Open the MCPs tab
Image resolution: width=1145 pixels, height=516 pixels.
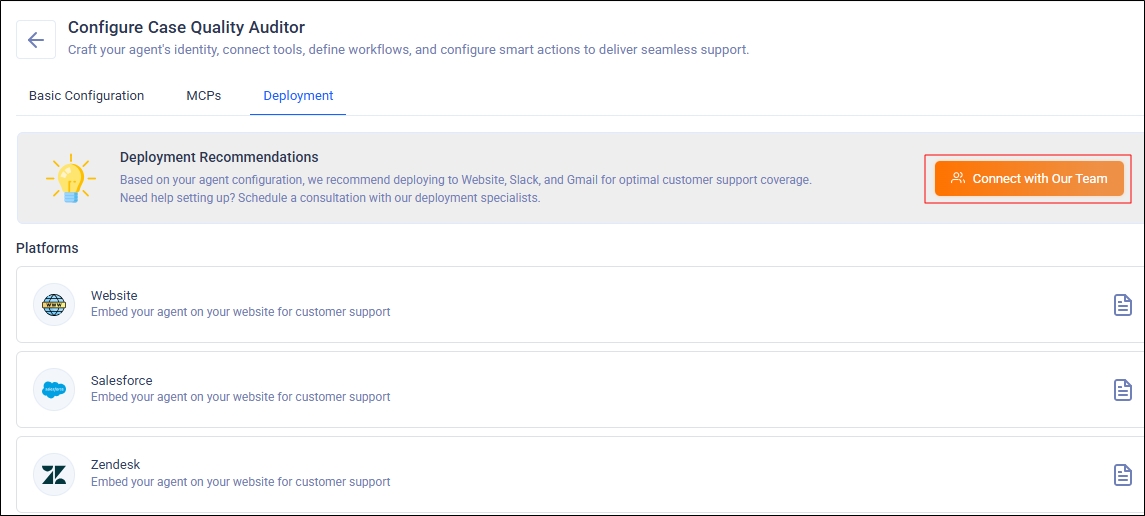(x=203, y=96)
